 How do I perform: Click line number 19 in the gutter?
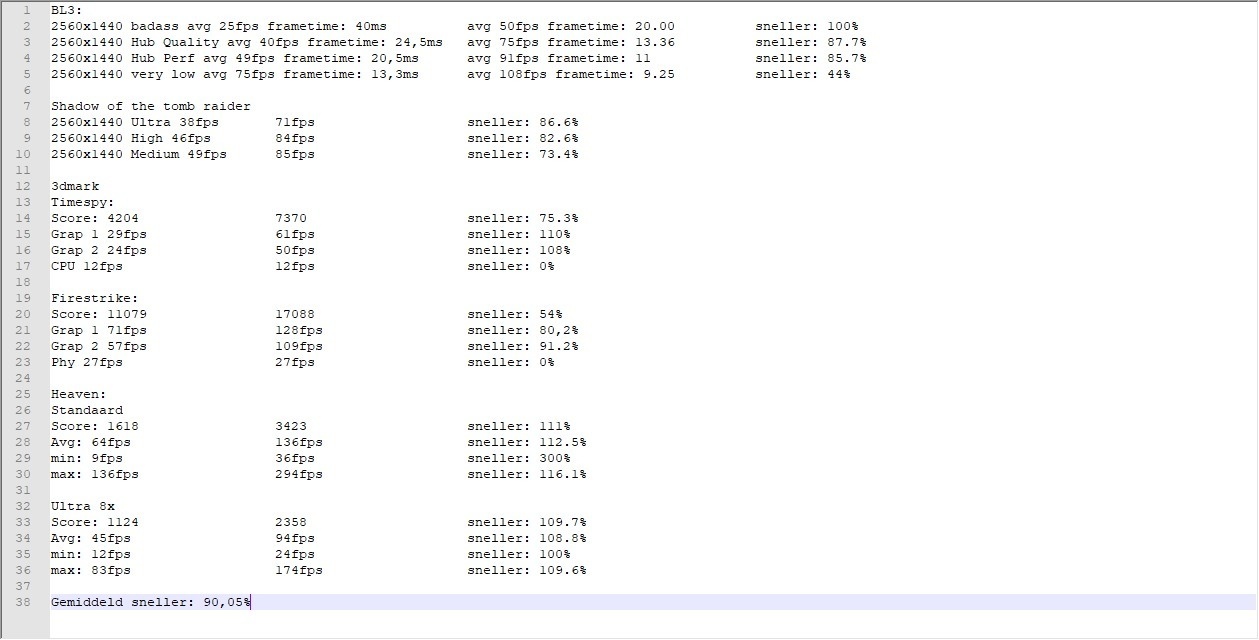click(25, 298)
